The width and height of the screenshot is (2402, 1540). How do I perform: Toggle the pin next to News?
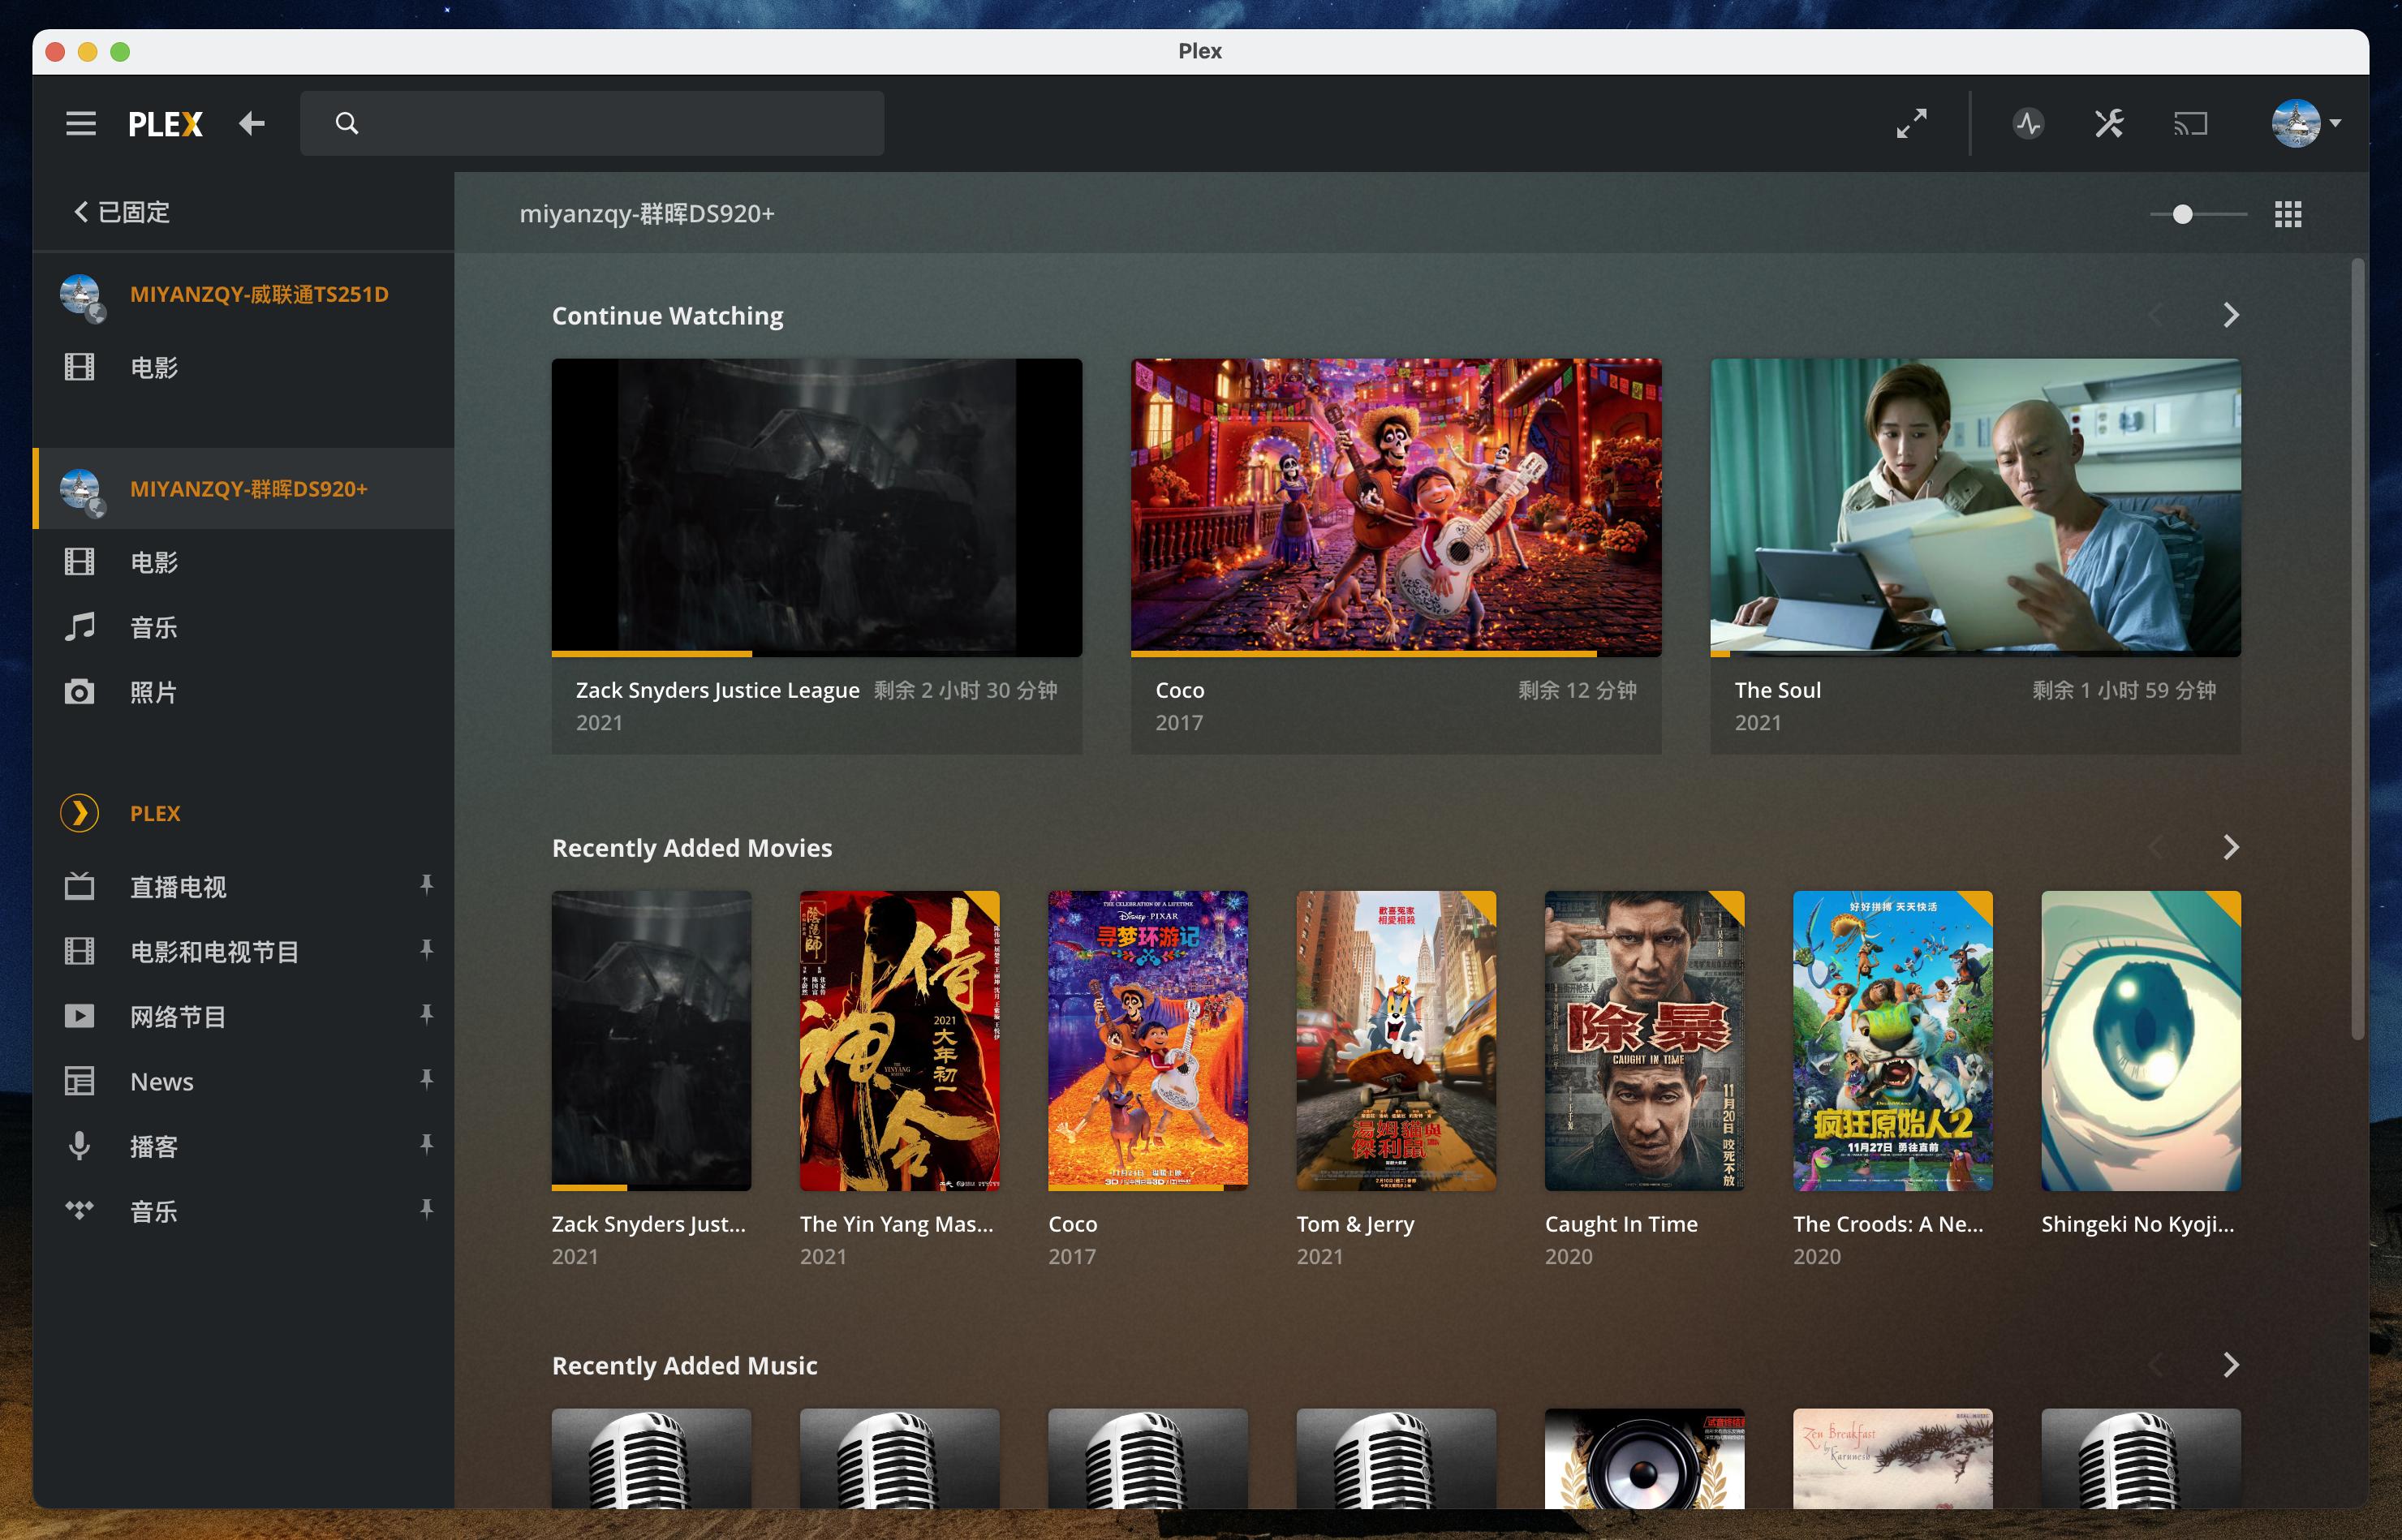click(x=426, y=1079)
